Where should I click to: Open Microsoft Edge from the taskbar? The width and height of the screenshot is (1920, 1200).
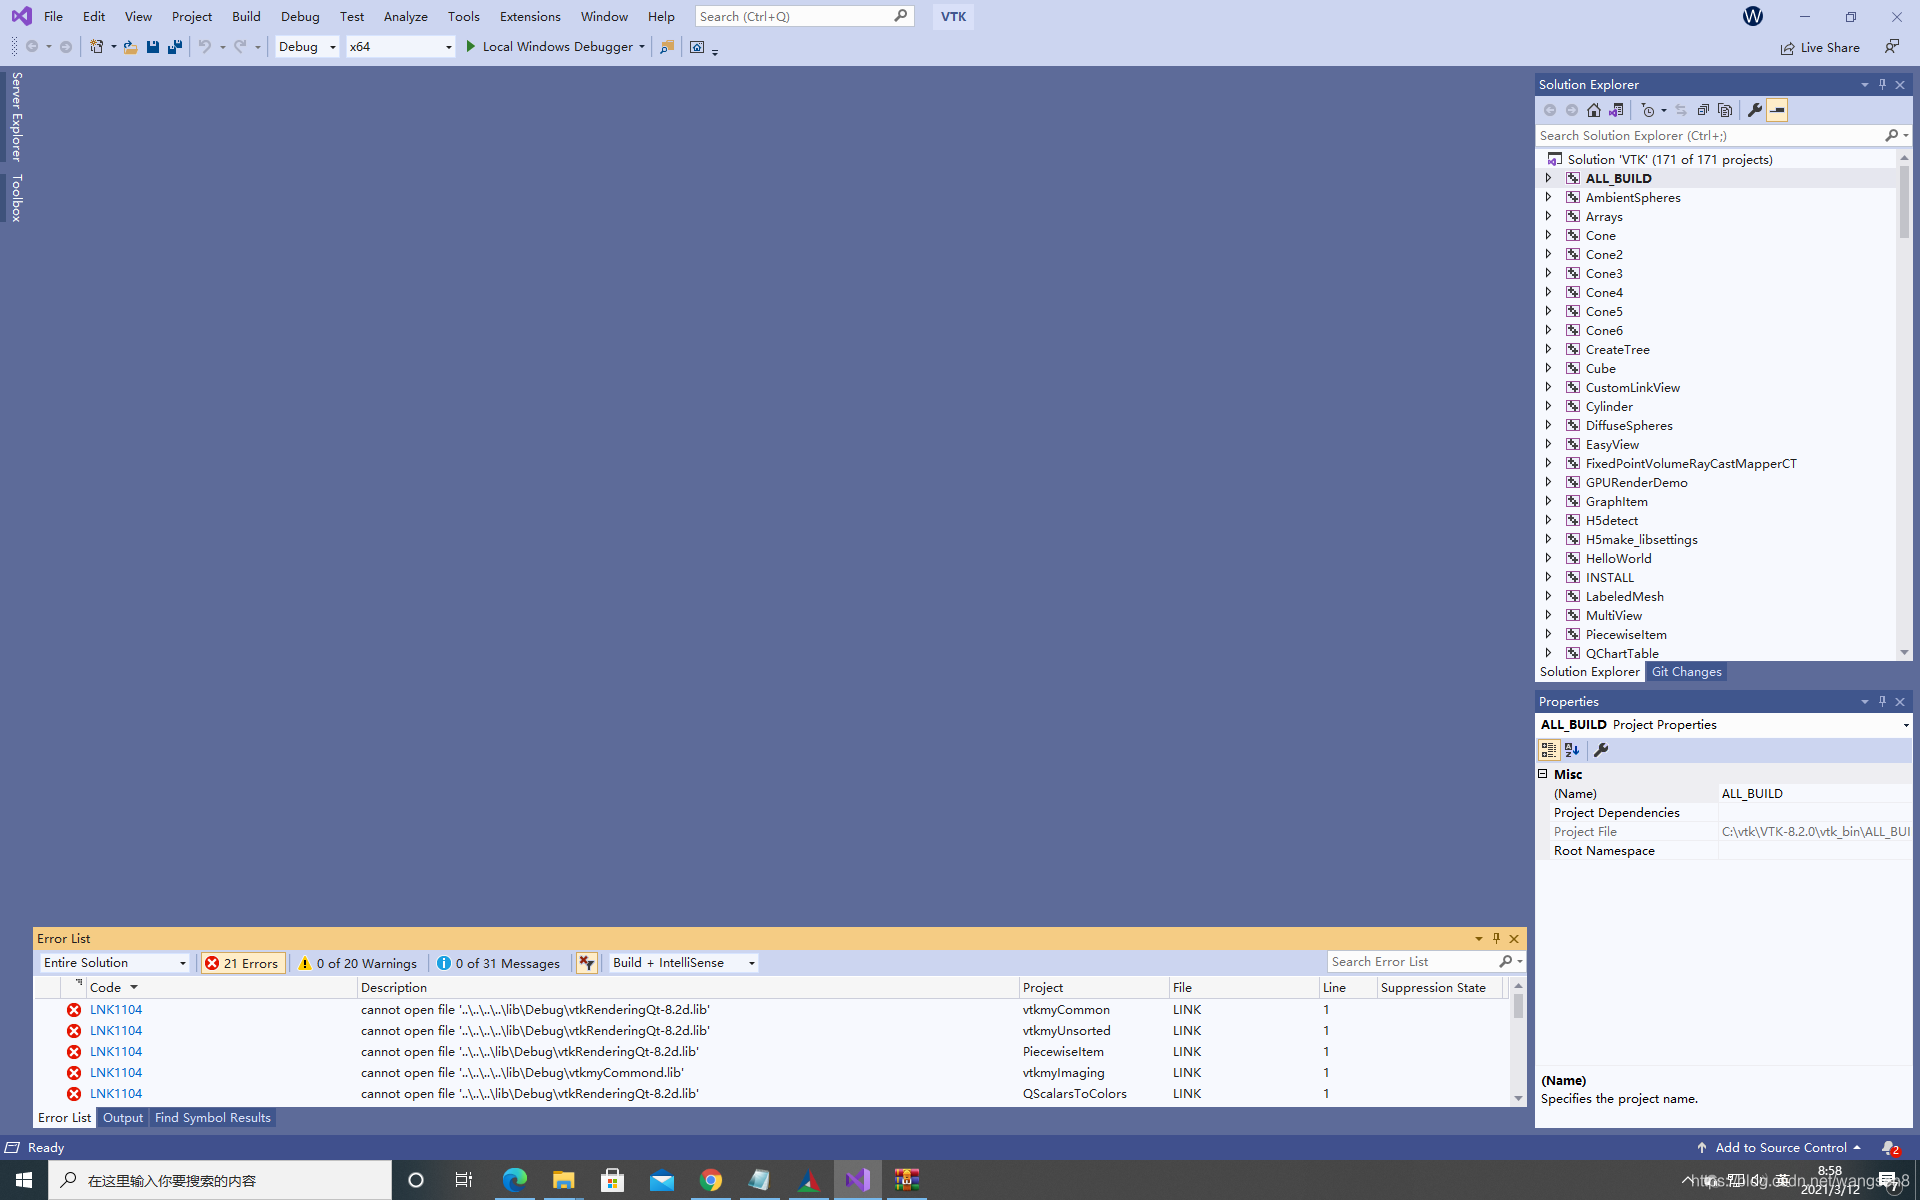[x=514, y=1180]
